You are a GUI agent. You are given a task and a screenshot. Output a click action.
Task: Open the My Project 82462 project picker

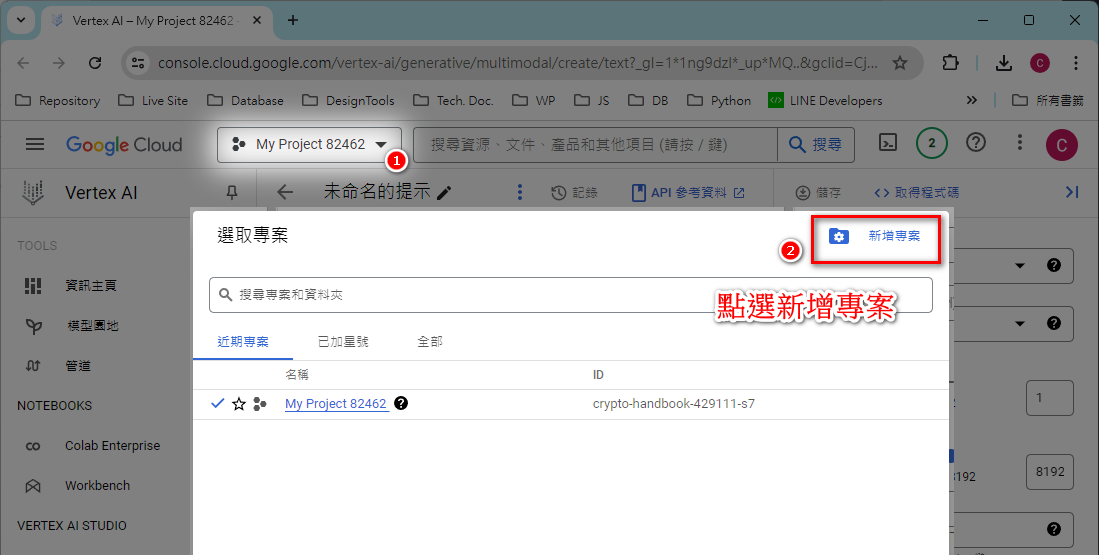click(309, 144)
